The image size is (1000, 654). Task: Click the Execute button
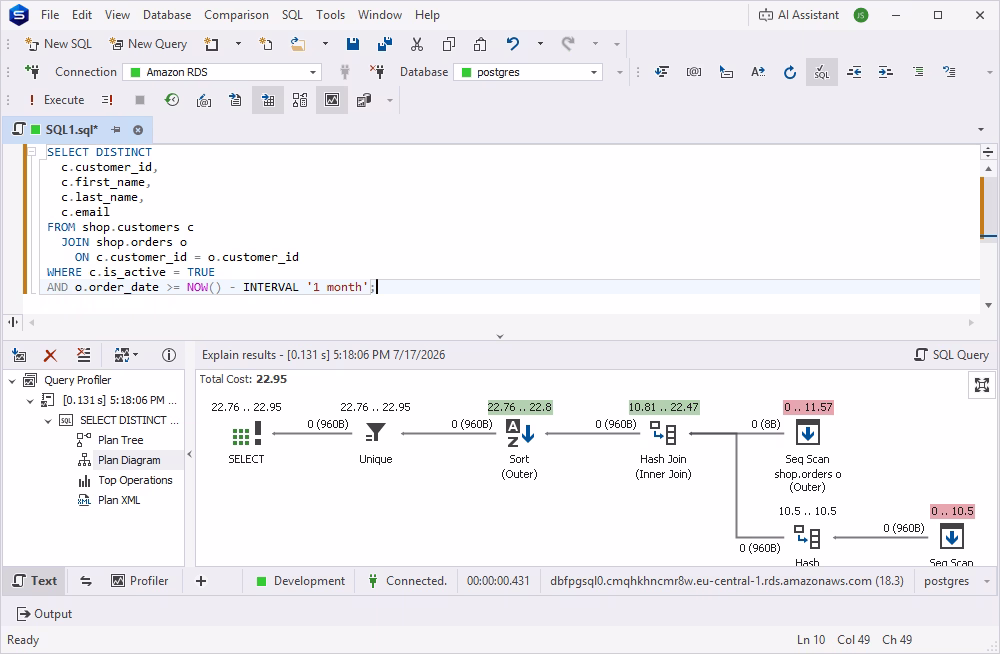click(56, 100)
